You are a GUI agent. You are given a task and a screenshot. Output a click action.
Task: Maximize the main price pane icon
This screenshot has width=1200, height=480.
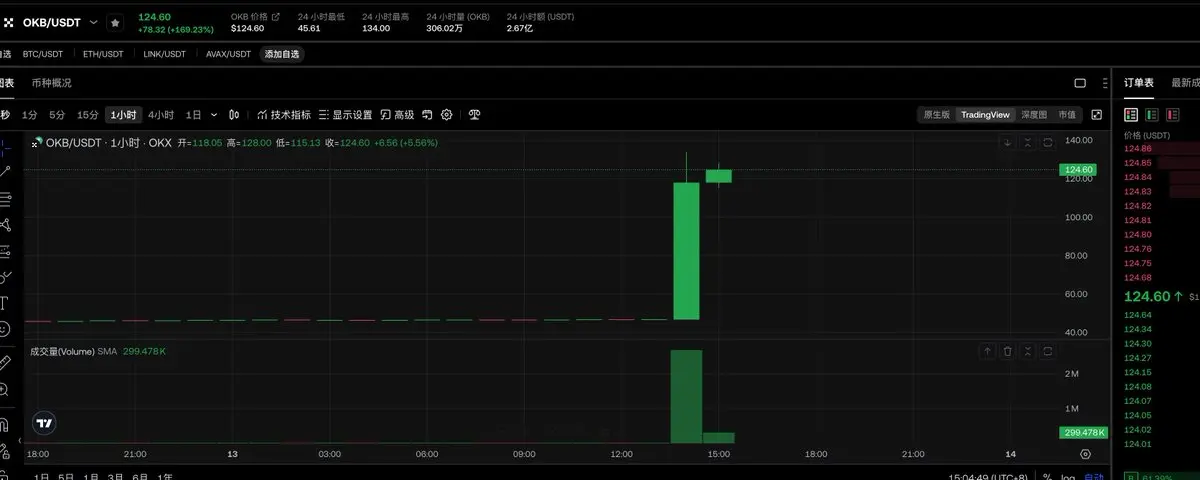(1047, 143)
